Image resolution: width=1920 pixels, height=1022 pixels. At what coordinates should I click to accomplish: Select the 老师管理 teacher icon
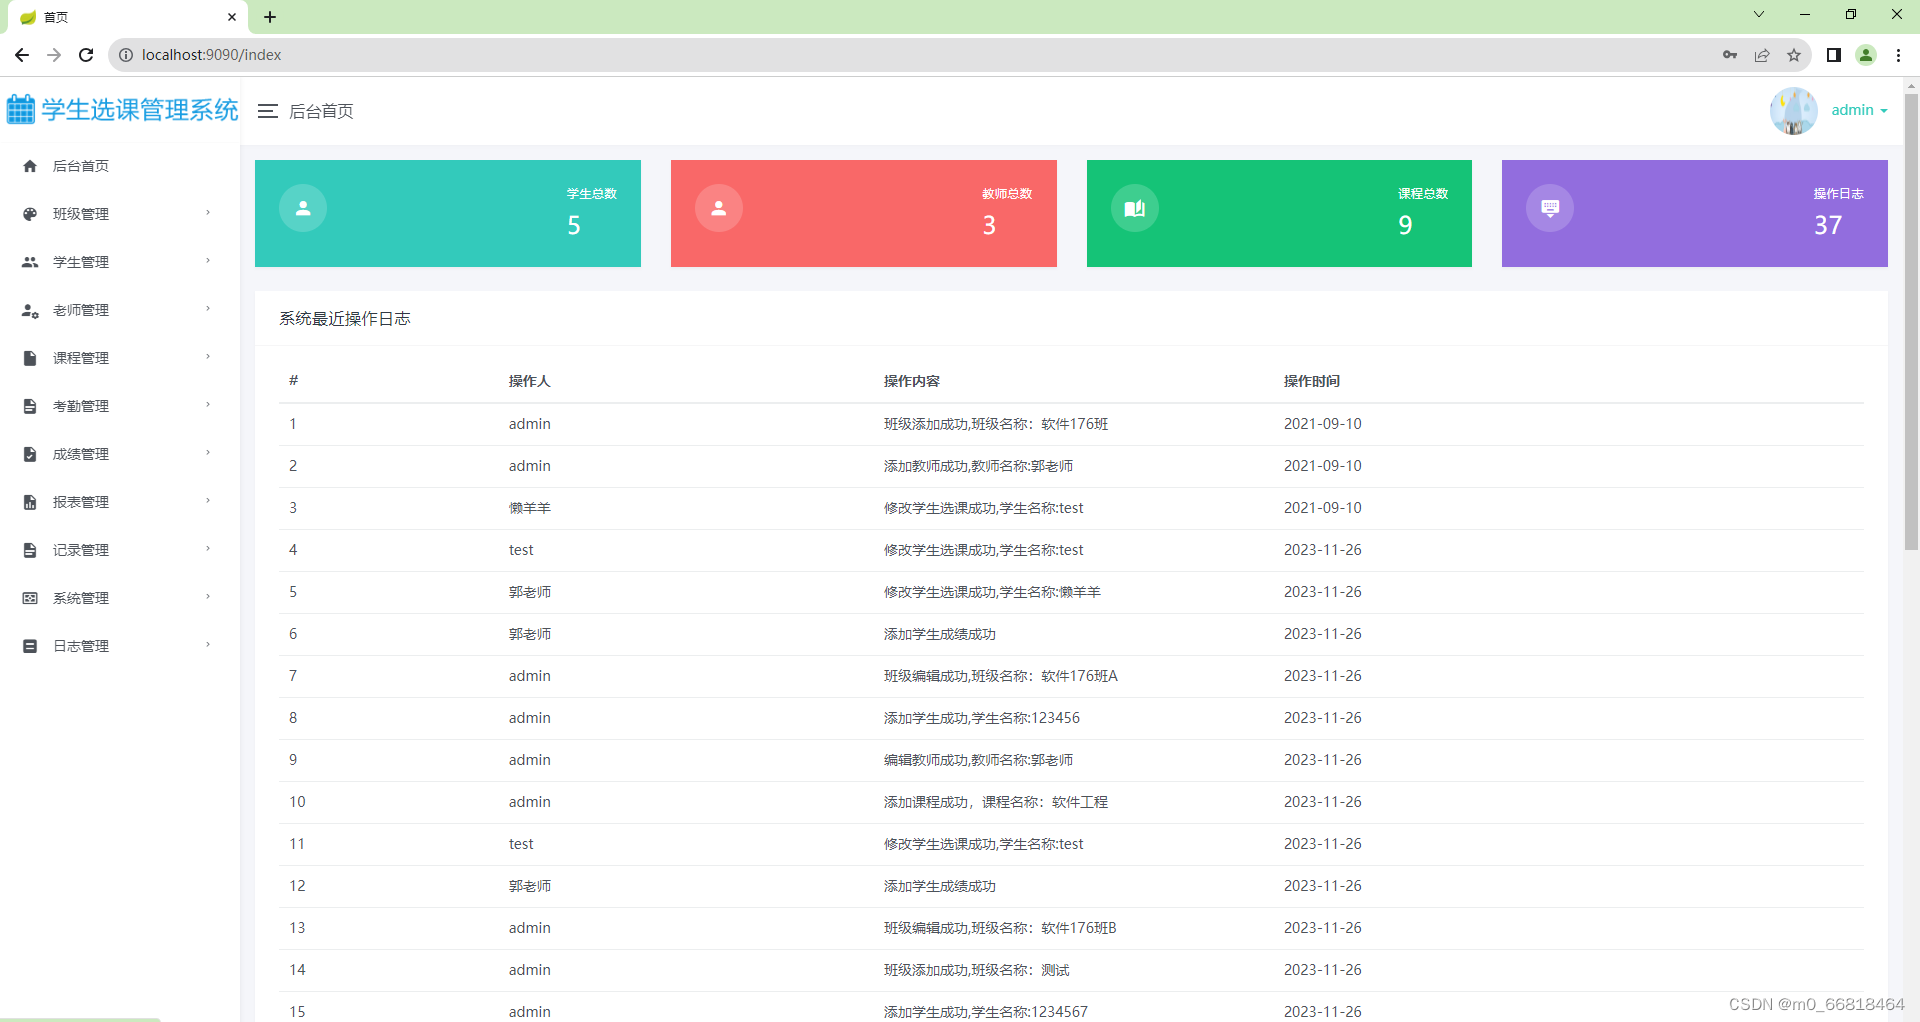pos(28,309)
